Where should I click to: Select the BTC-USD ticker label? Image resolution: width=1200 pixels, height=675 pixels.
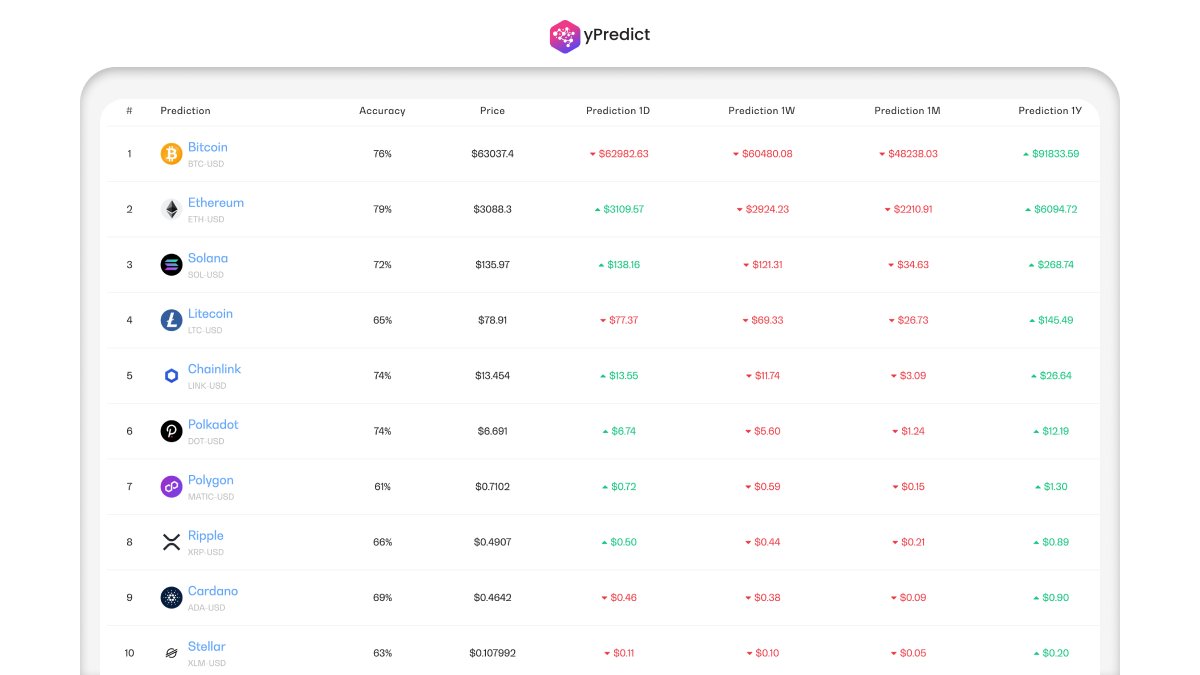click(206, 164)
